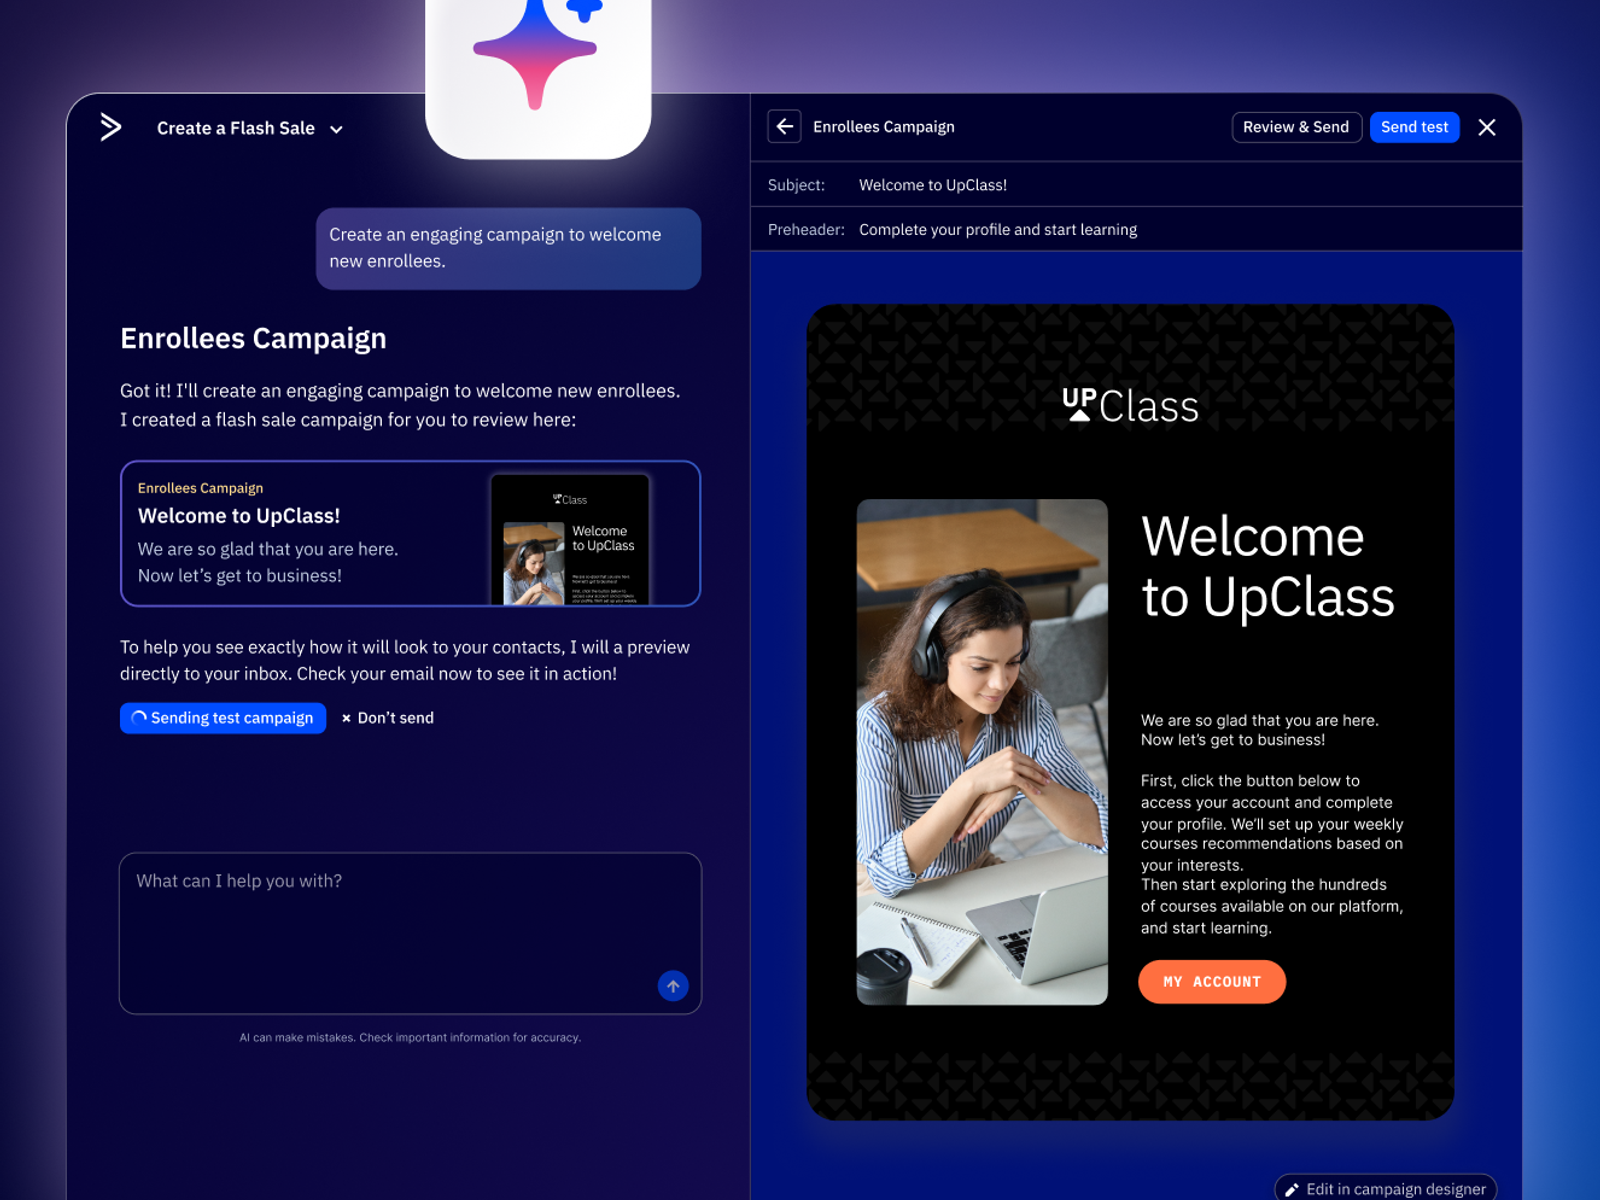This screenshot has width=1600, height=1200.
Task: Close the campaign preview panel
Action: pyautogui.click(x=1486, y=127)
